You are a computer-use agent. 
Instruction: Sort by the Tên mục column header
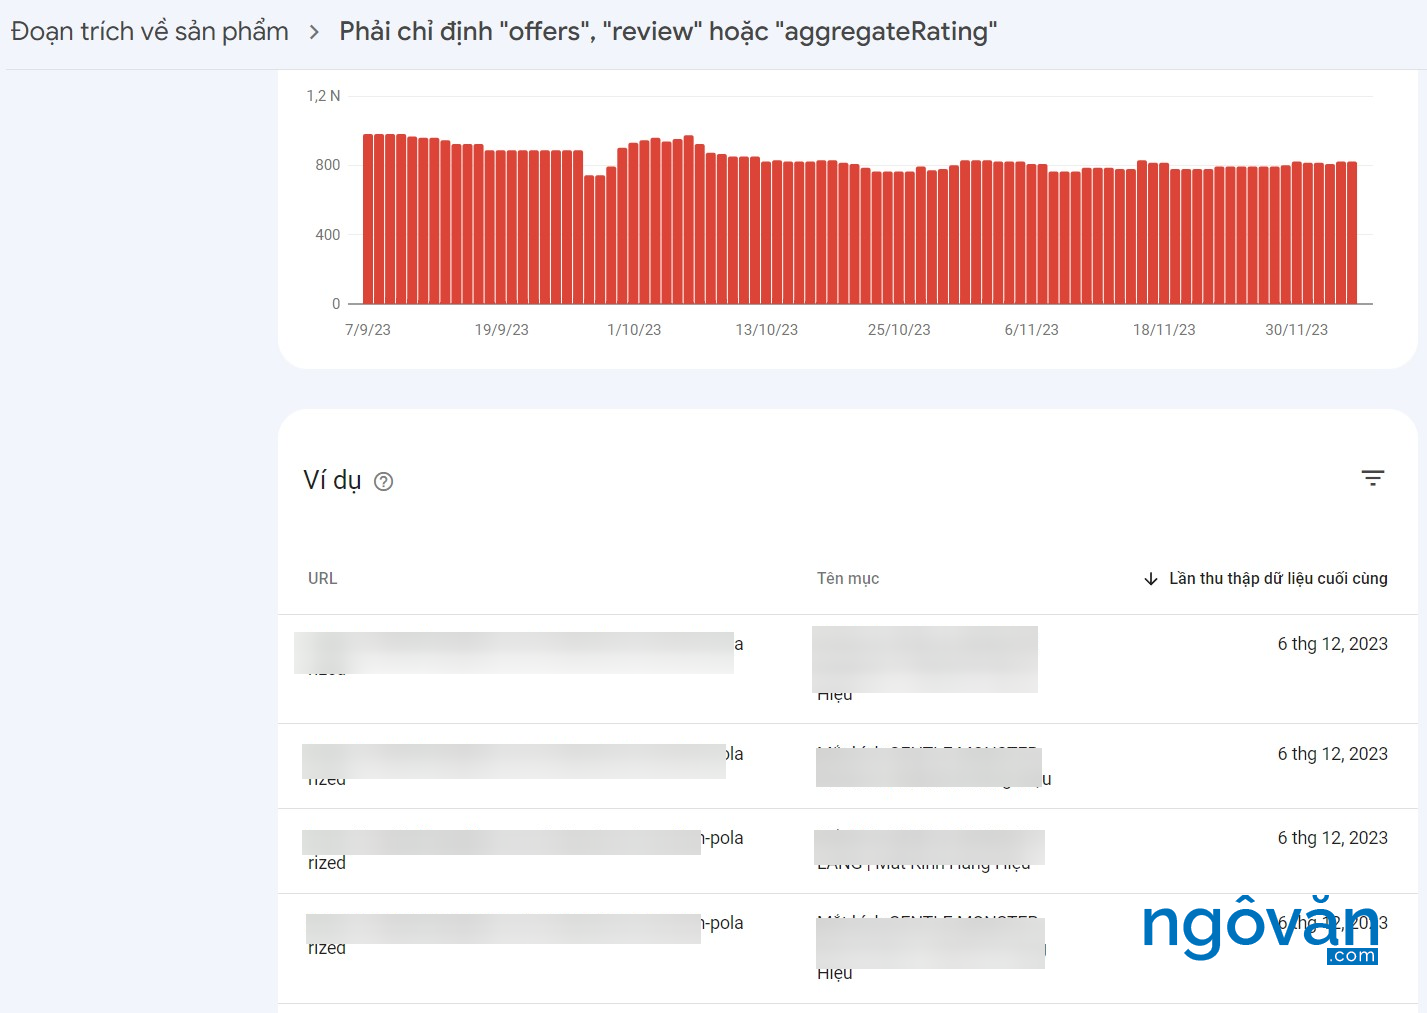(x=848, y=579)
